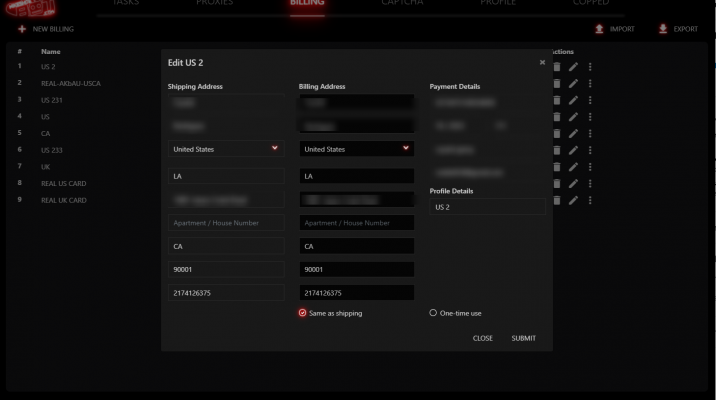Open the Captcha tab
The width and height of the screenshot is (716, 400).
(402, 4)
